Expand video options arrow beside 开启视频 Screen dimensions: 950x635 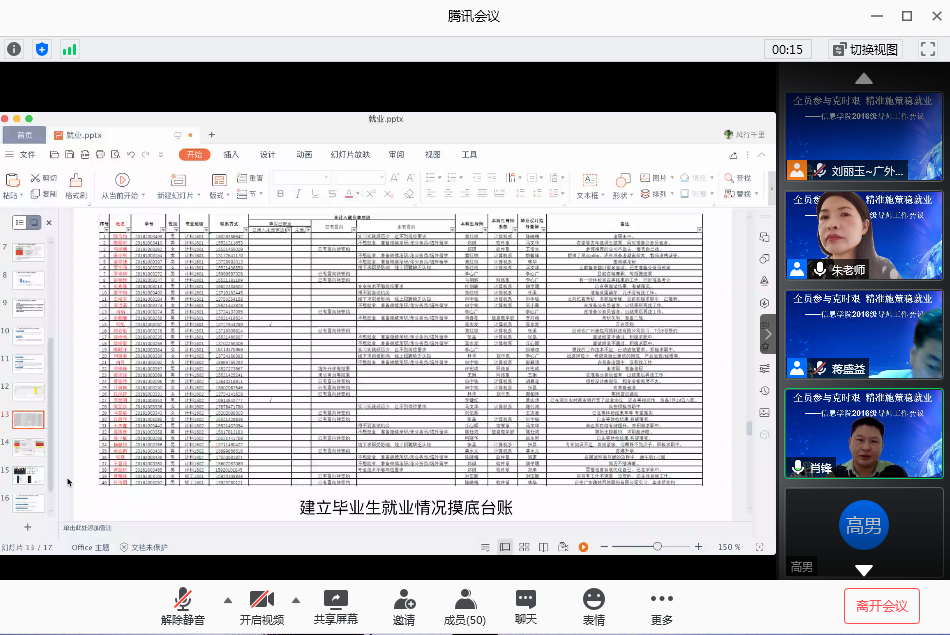pos(295,600)
